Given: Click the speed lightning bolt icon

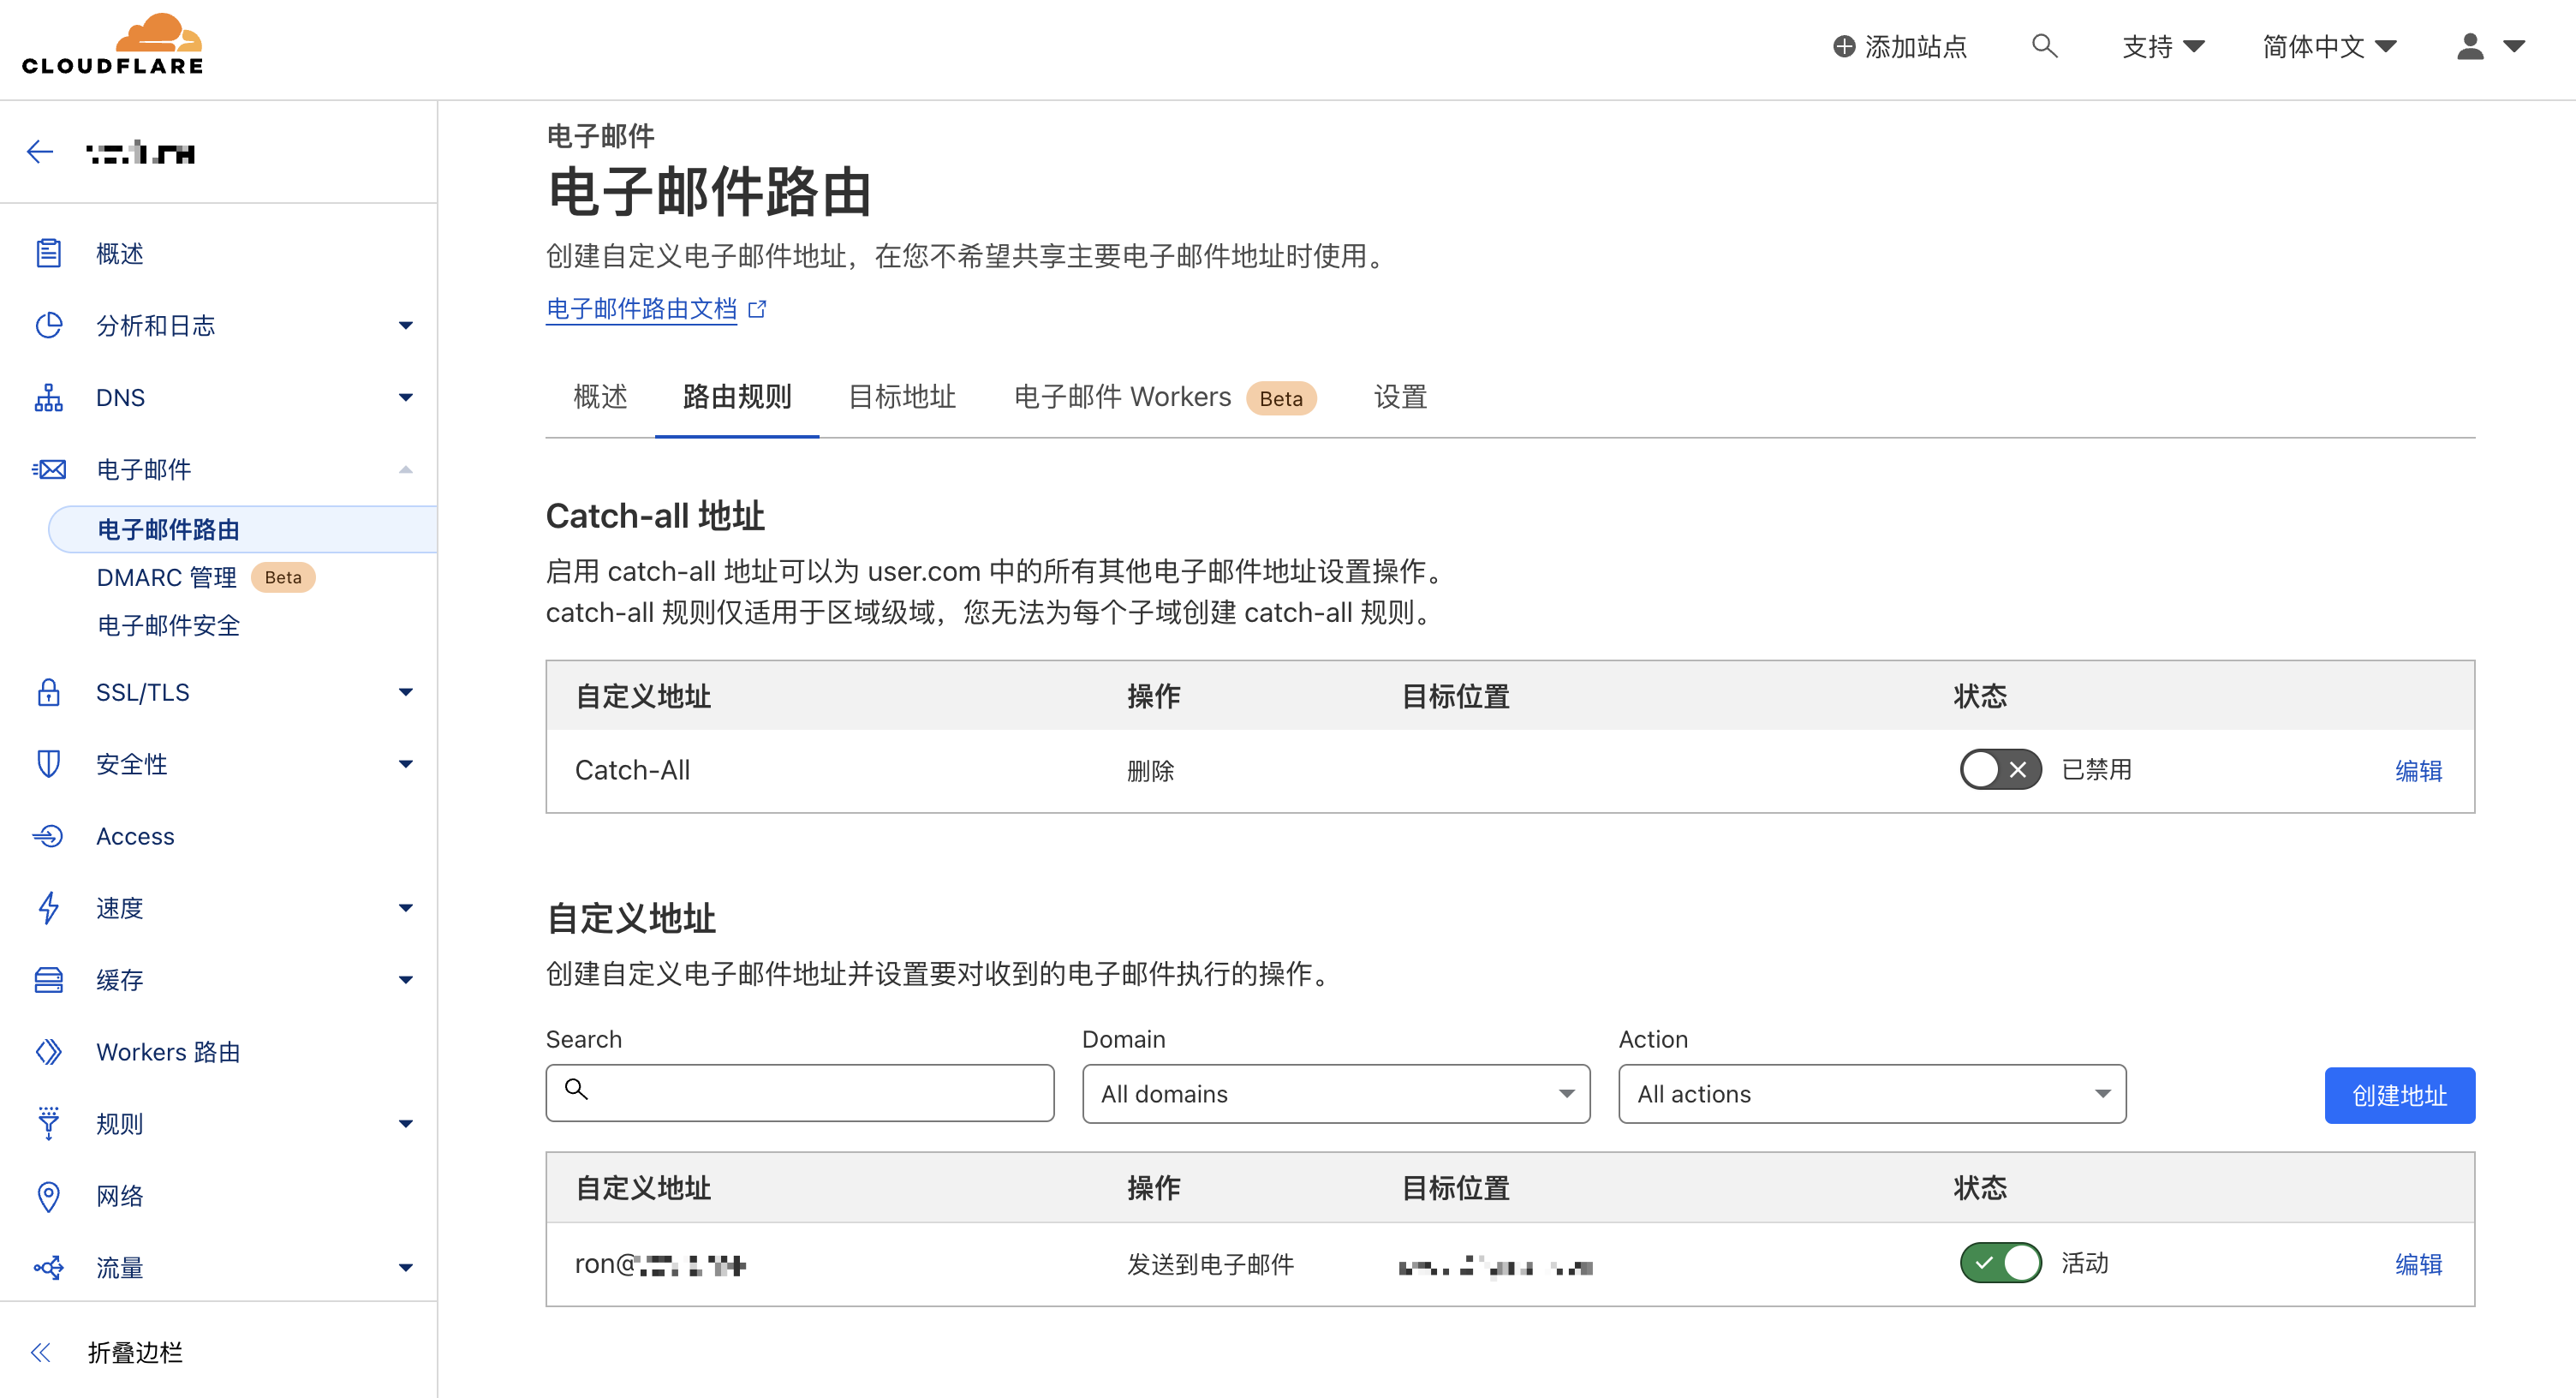Looking at the screenshot, I should point(48,908).
